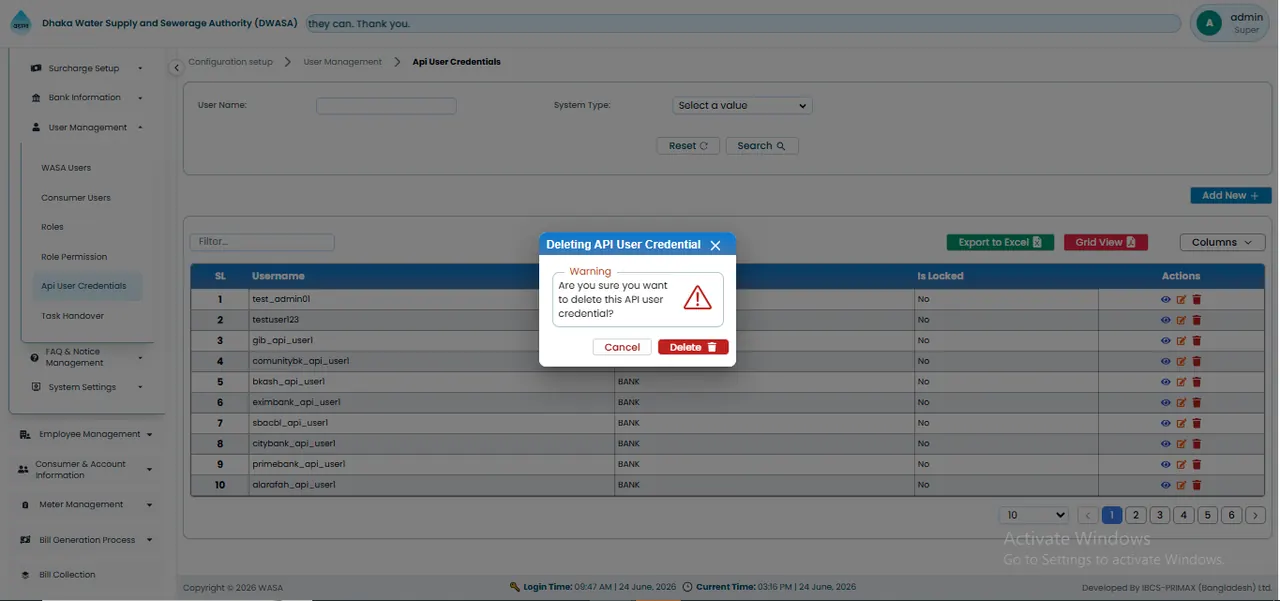This screenshot has height=601, width=1280.
Task: Edit primebank_api_user1 credential
Action: point(1181,464)
